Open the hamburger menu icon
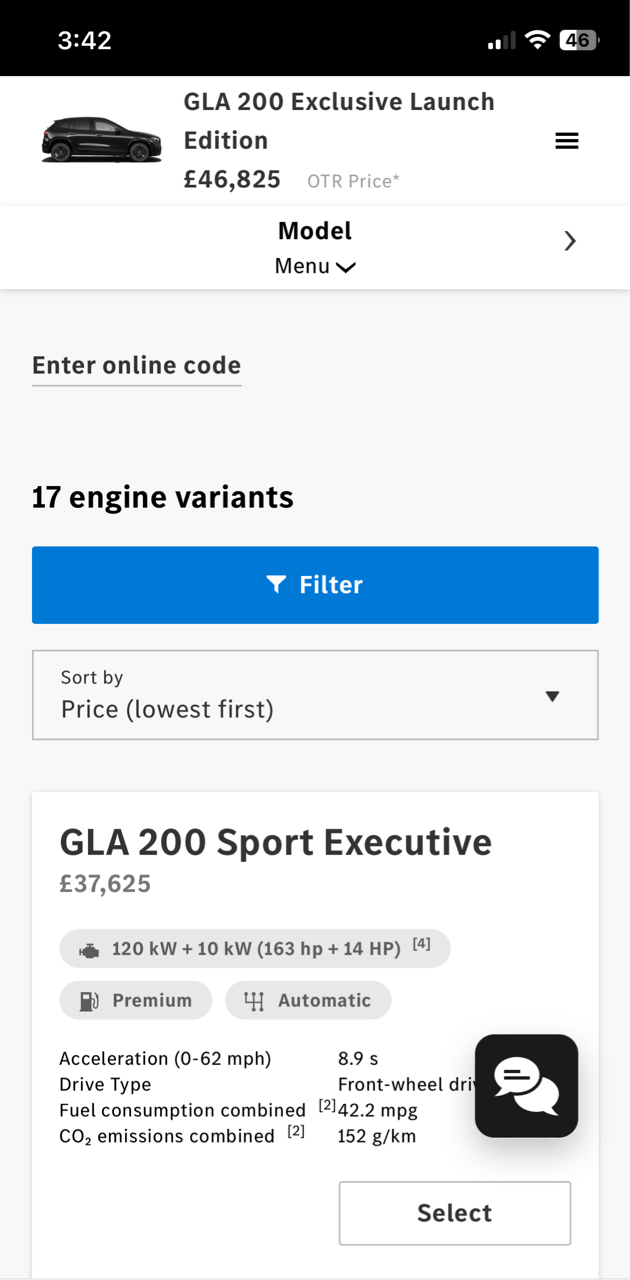 point(566,141)
